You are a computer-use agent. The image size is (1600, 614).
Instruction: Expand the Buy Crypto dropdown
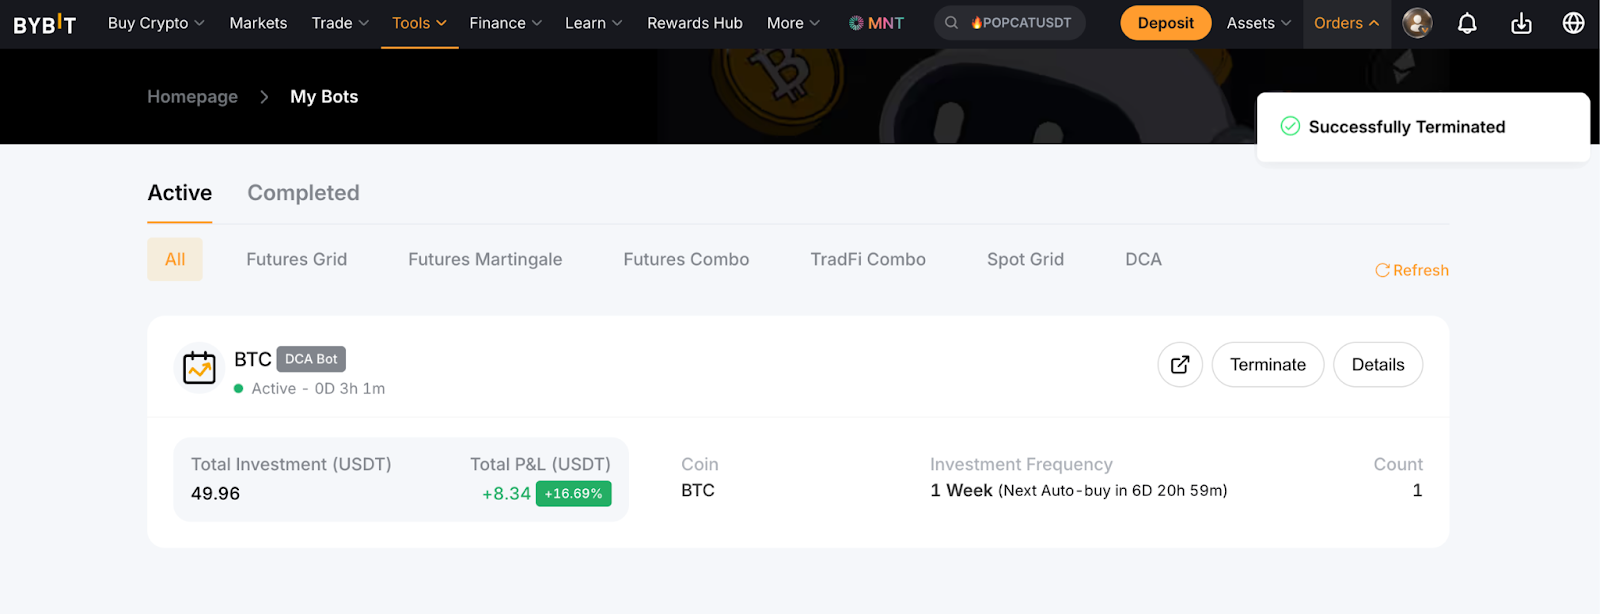(156, 23)
